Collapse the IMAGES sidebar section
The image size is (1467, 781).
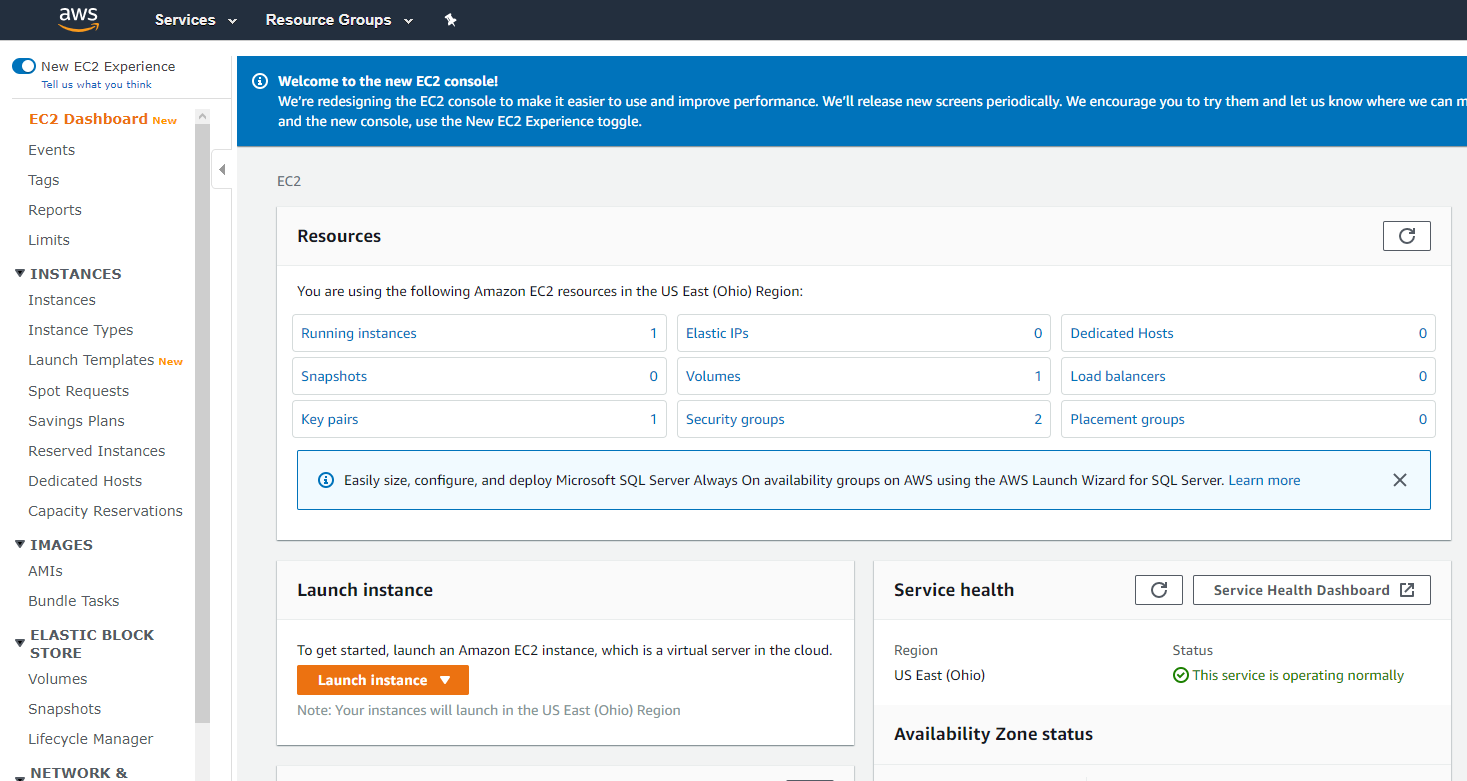pos(20,544)
